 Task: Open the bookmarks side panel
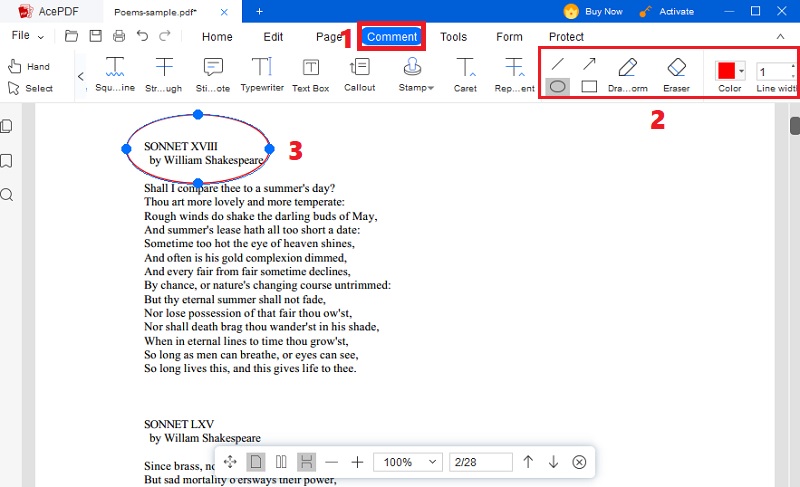[7, 161]
